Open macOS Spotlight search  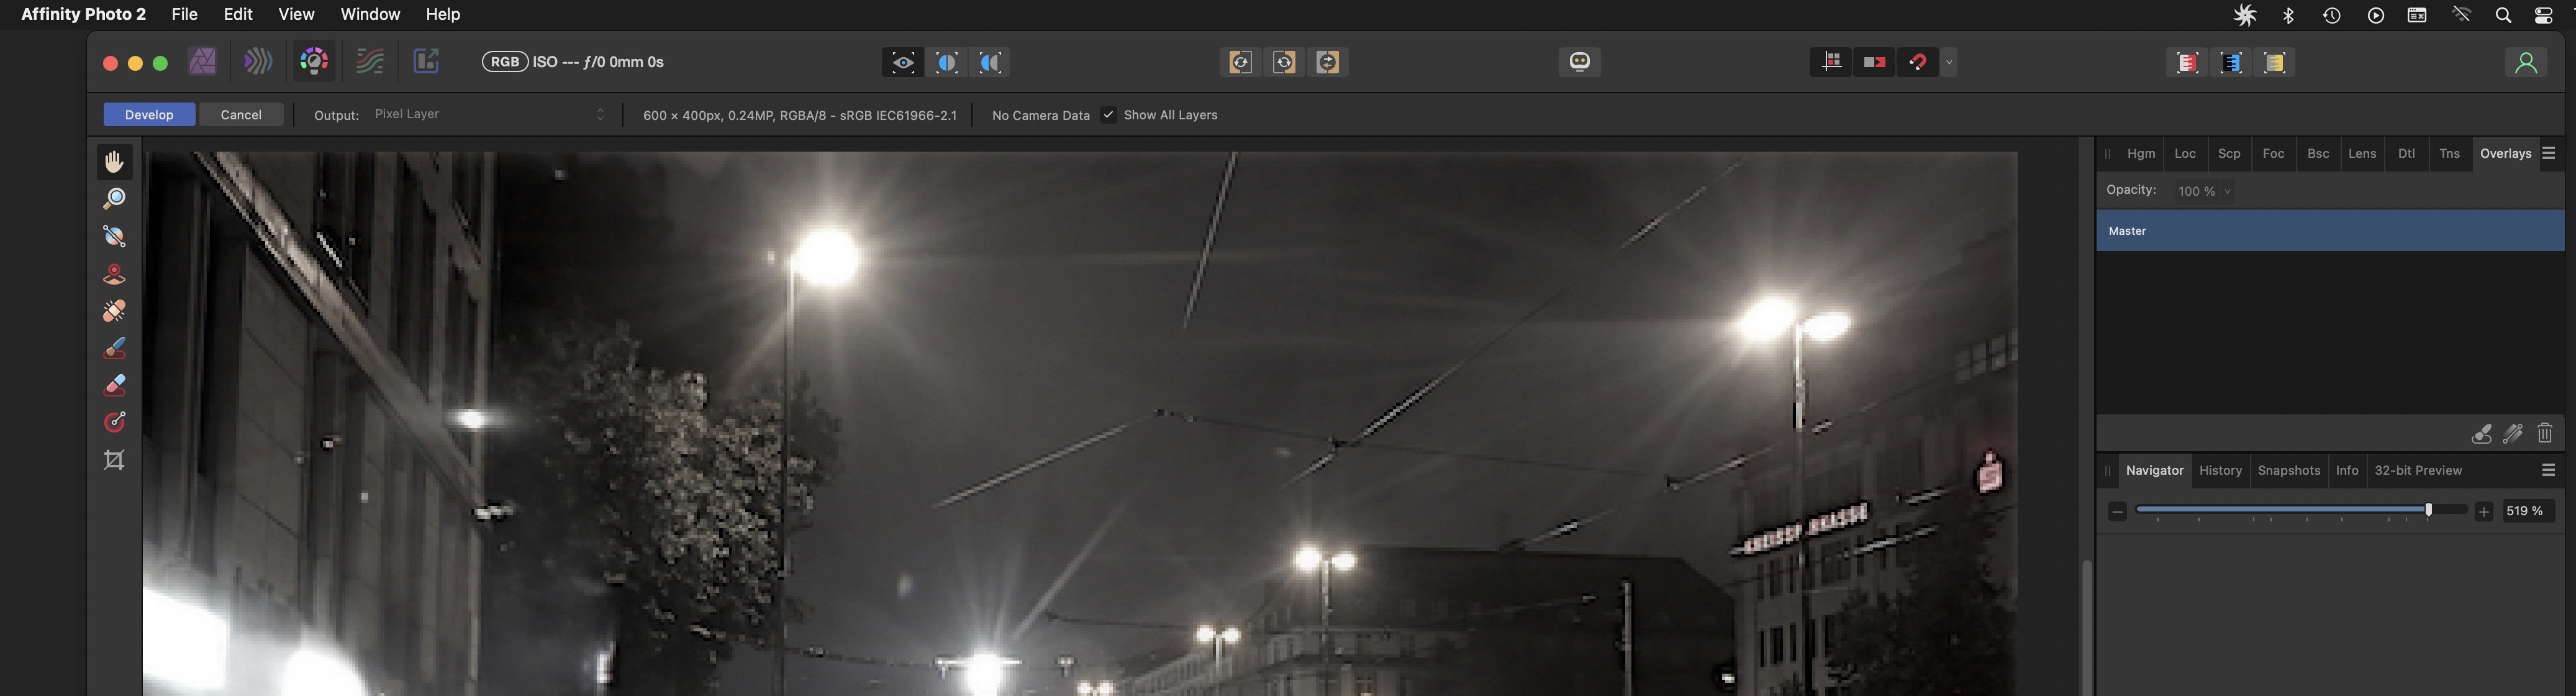point(2503,15)
